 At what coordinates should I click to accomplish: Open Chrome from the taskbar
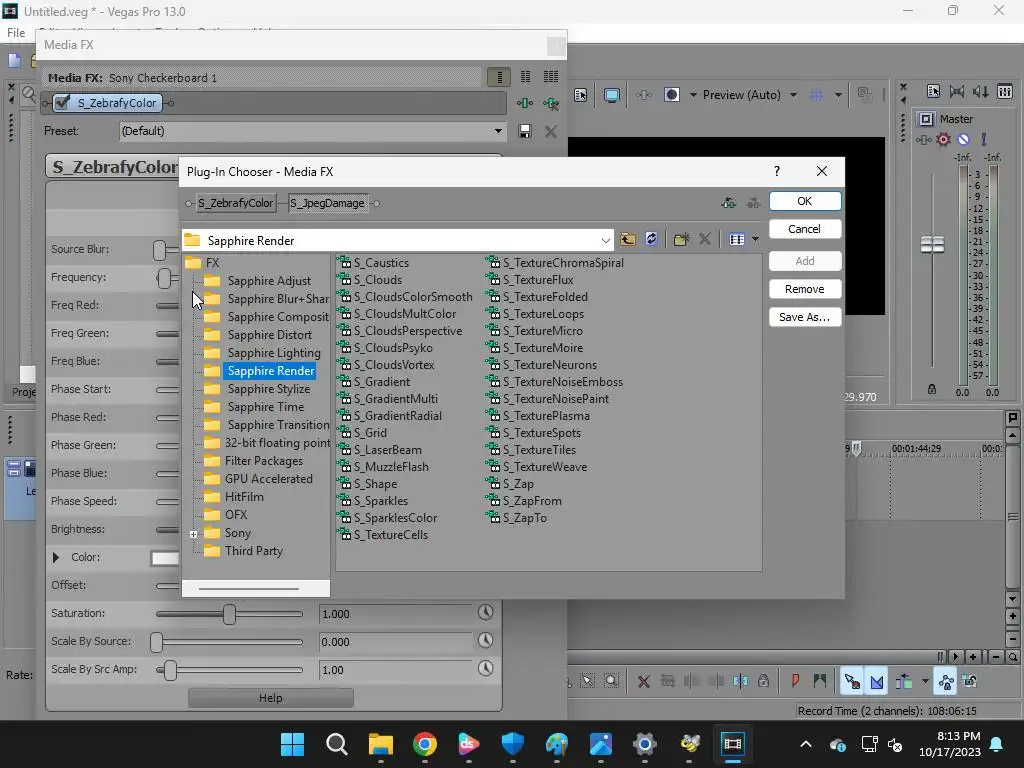click(424, 744)
